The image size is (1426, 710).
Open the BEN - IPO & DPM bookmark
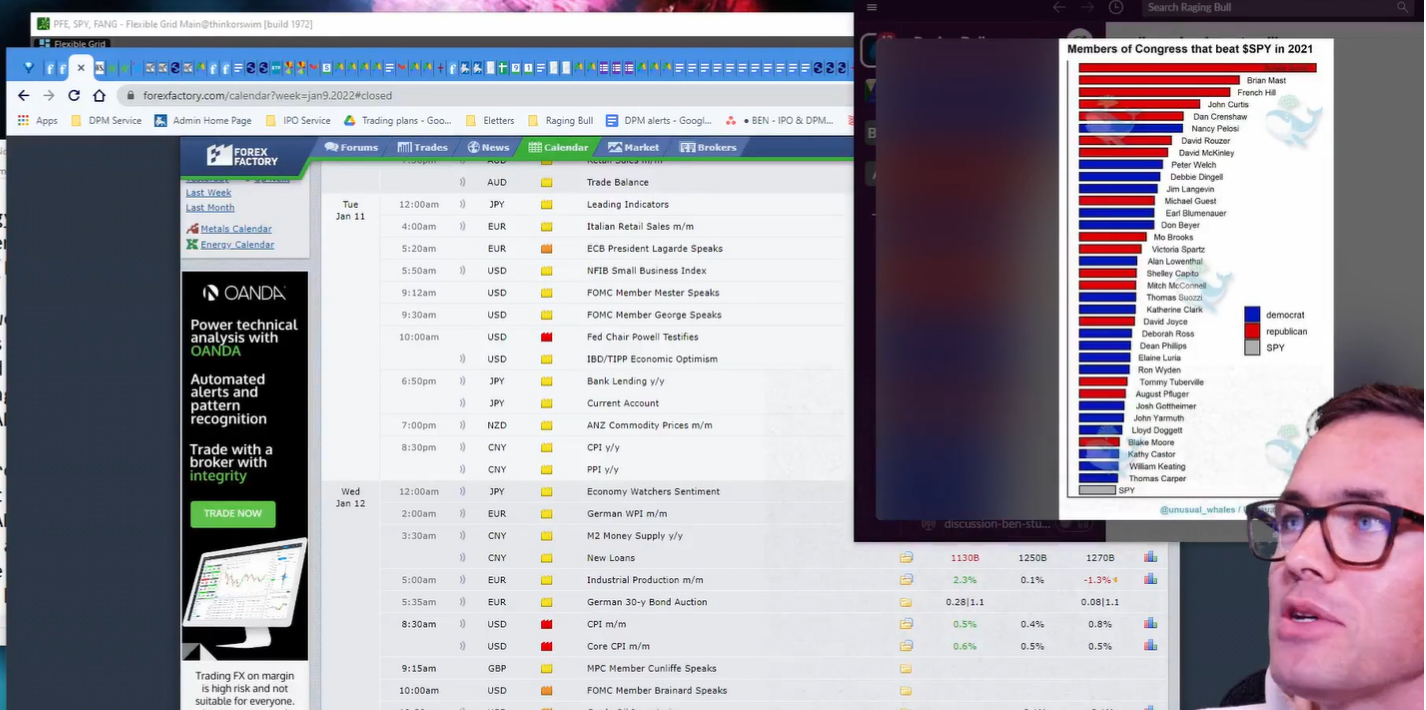pyautogui.click(x=780, y=120)
